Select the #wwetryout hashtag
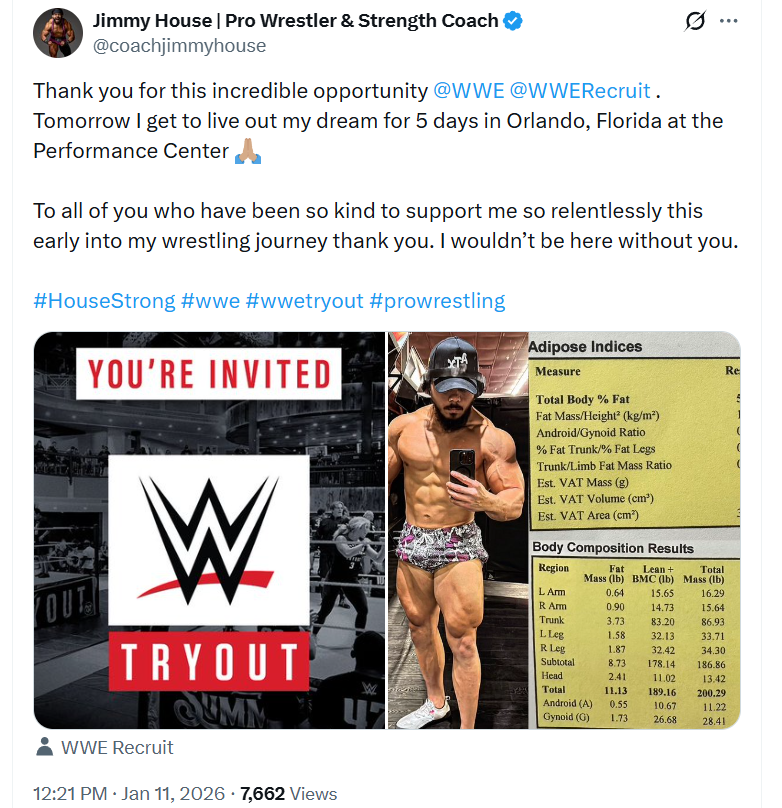Image resolution: width=782 pixels, height=808 pixels. (x=304, y=301)
